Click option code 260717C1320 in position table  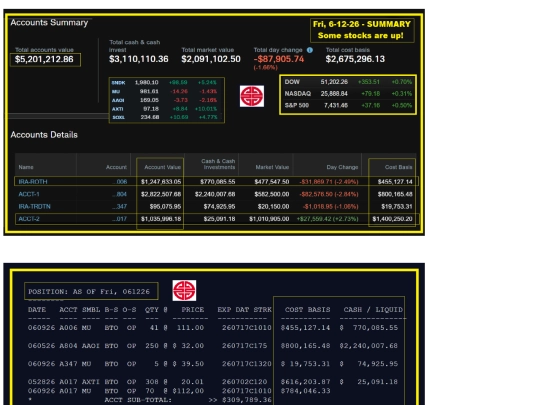(247, 364)
